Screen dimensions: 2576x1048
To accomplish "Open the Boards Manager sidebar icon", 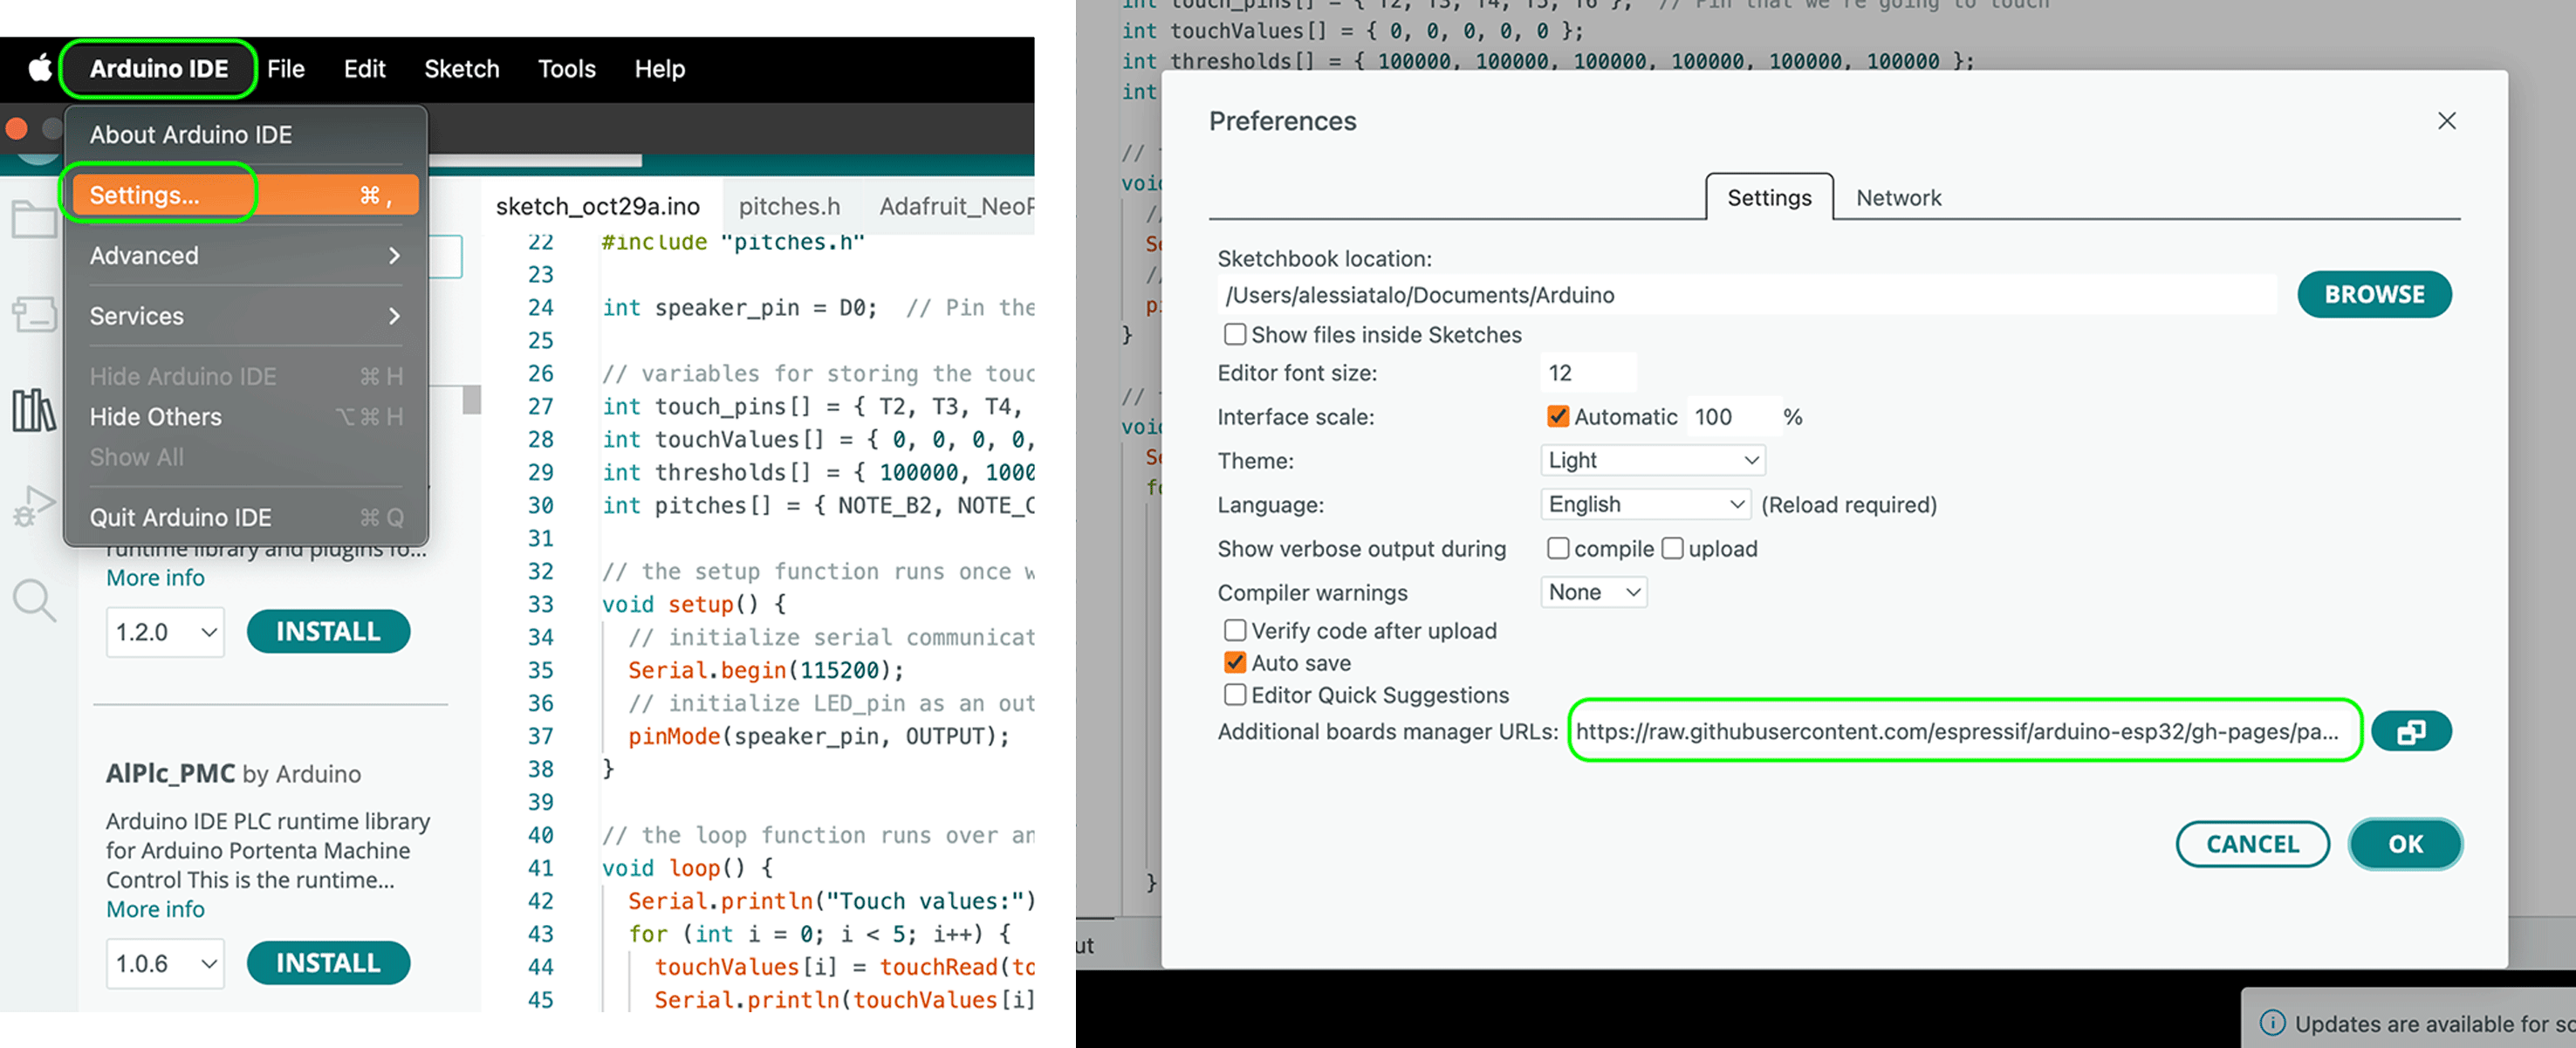I will point(33,314).
